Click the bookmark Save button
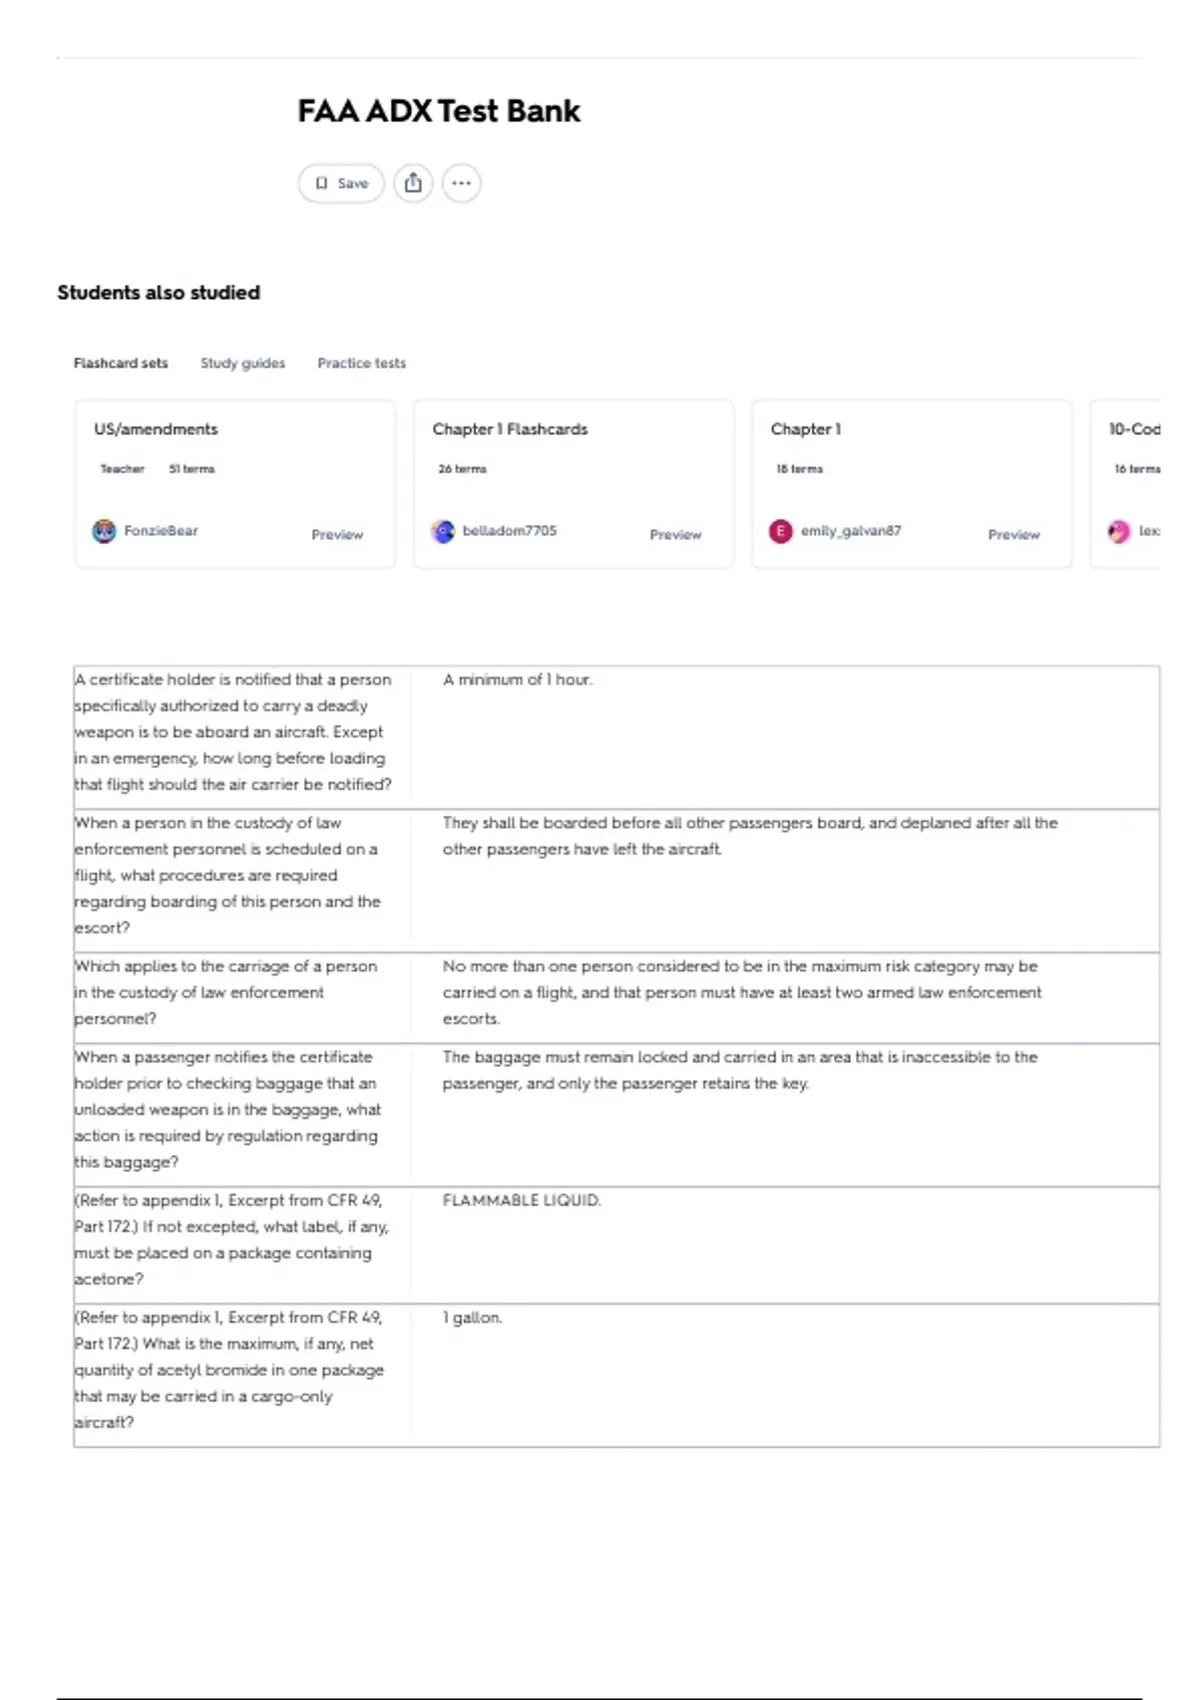Screen dimensions: 1200x1700 click(x=341, y=183)
